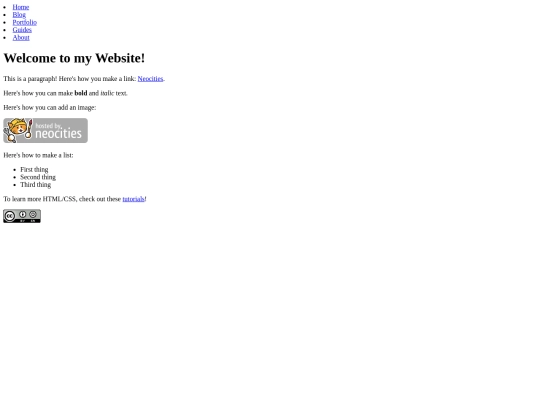This screenshot has width=540, height=405.
Task: Follow the Neocities hyperlink in the paragraph
Action: click(x=150, y=79)
